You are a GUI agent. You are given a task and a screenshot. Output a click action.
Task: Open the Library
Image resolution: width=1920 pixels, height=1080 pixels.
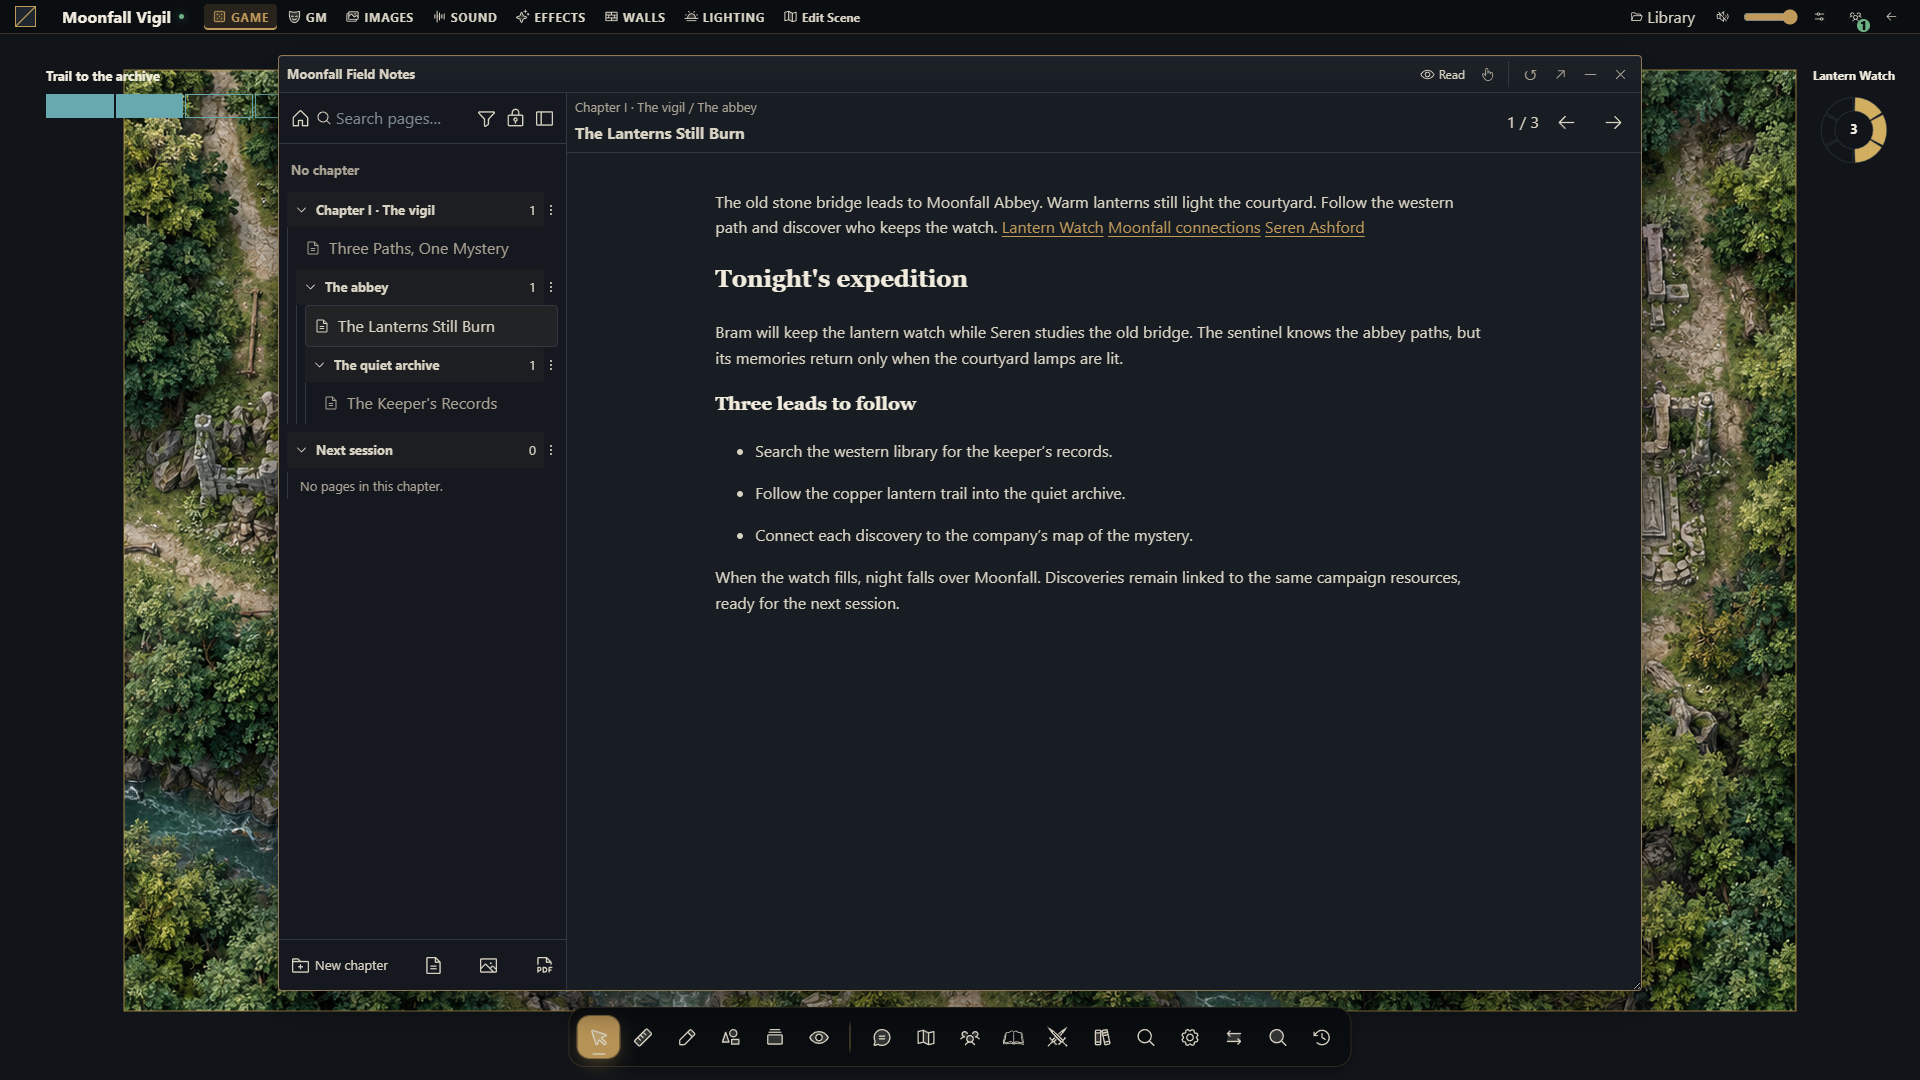(1662, 17)
